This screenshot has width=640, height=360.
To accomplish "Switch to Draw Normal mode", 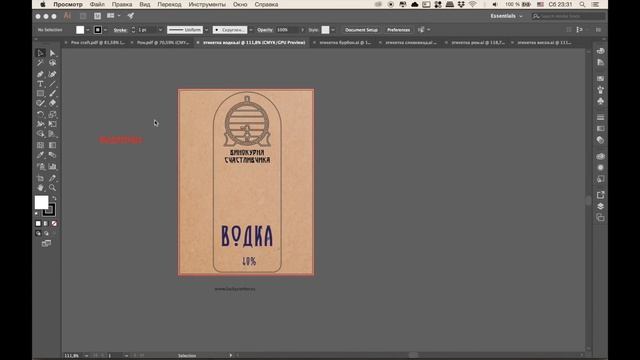I will [38, 233].
